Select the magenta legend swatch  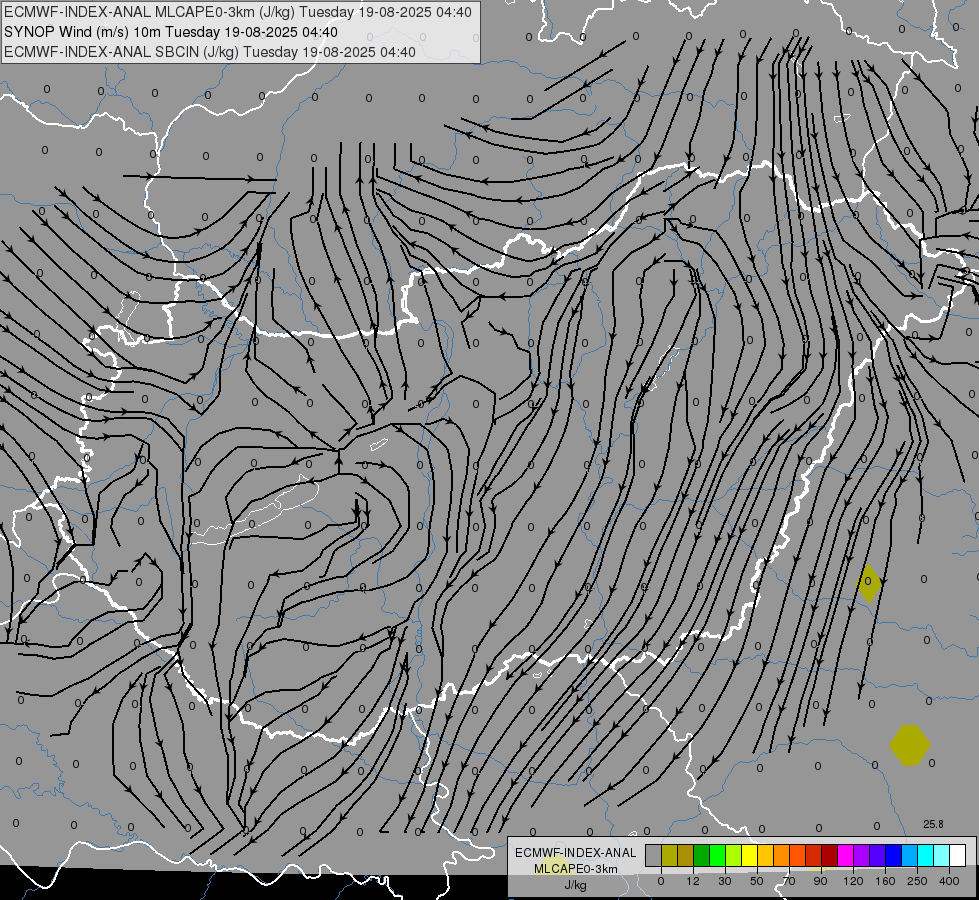(845, 855)
